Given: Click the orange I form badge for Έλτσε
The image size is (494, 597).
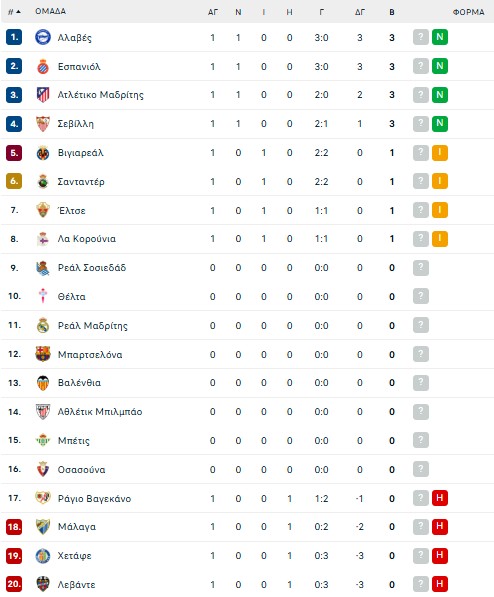Looking at the screenshot, I should [440, 210].
